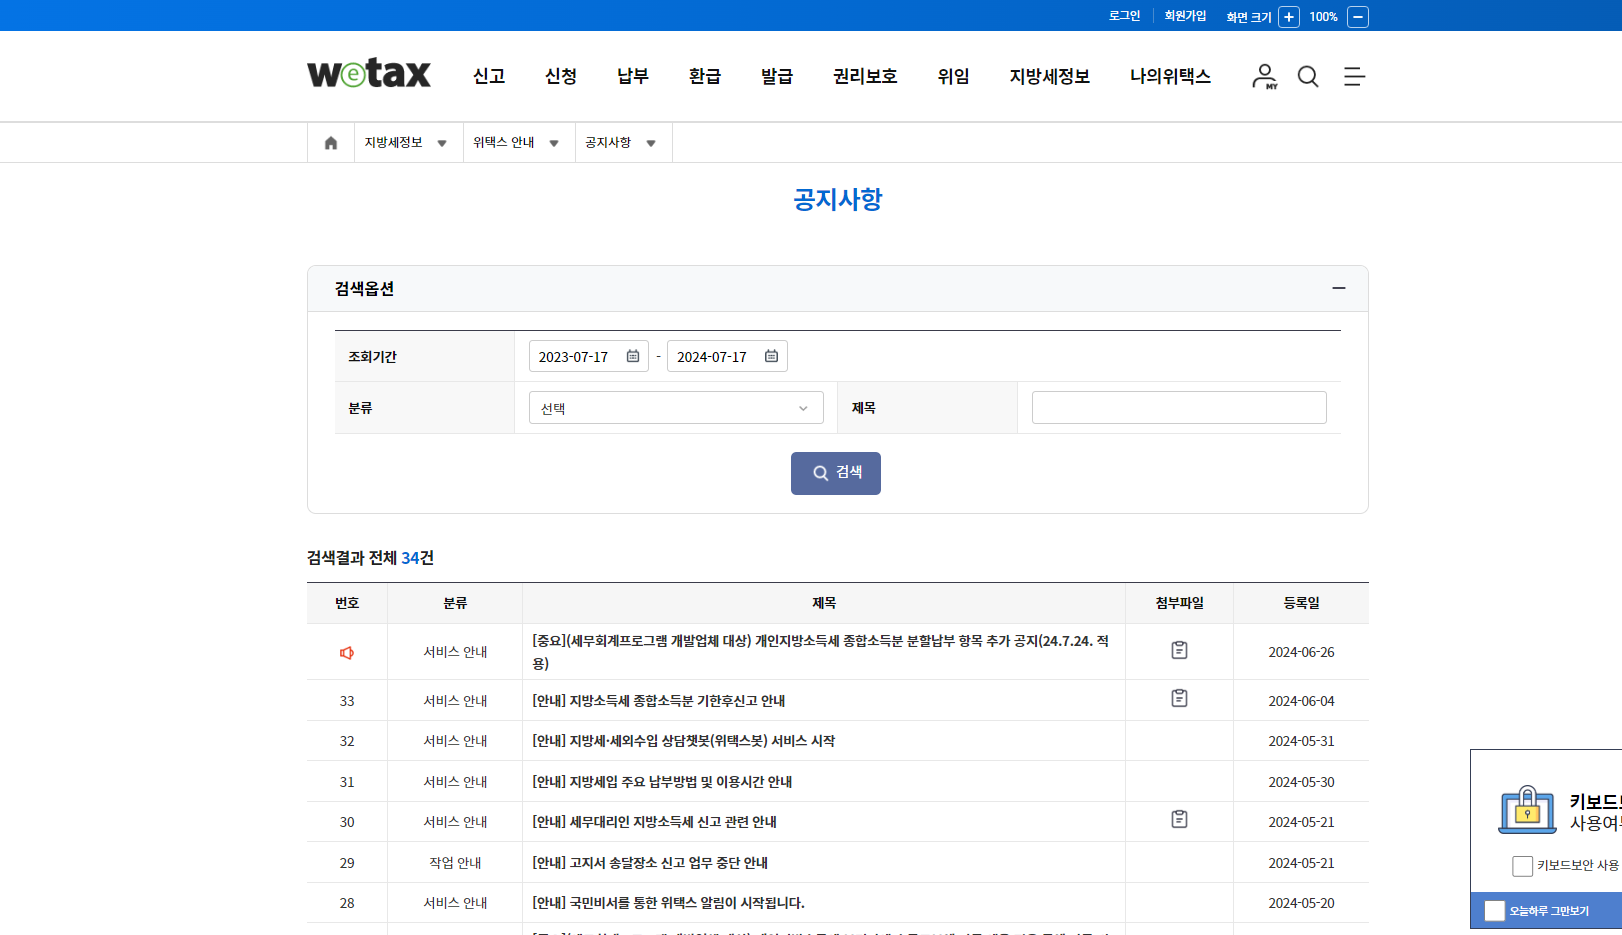Open attachment icon for 2024-06-26 notice

pyautogui.click(x=1180, y=650)
